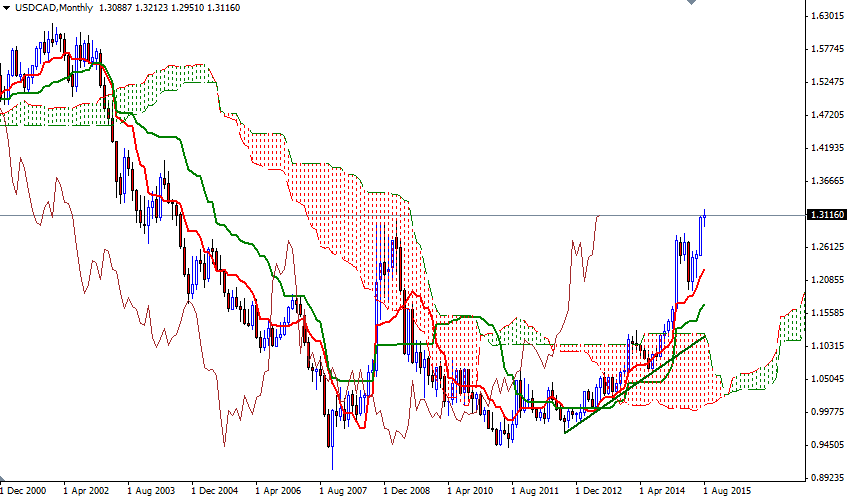Click the 1 Aug 2015 date label
The image size is (847, 498).
[x=726, y=490]
